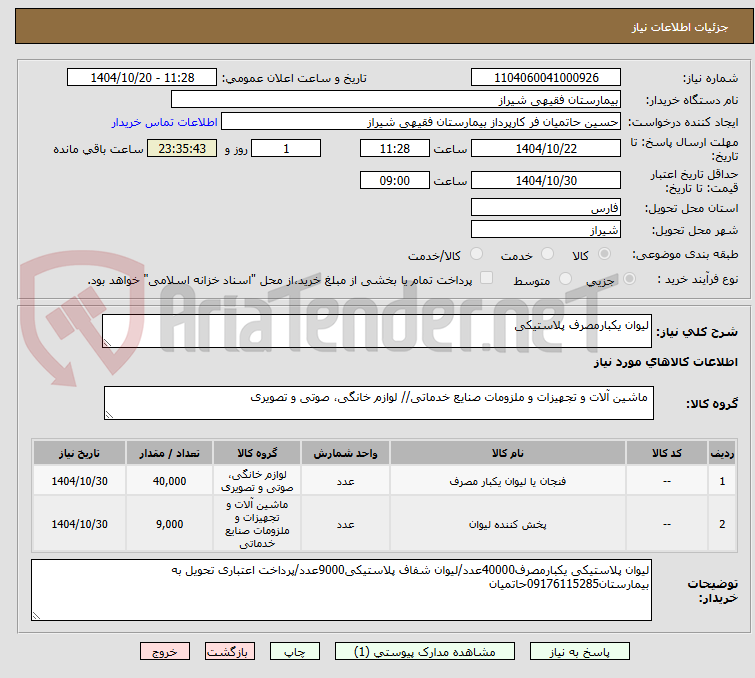
Task: Click the announcement date field 1404/10/20 - 11:28
Action: (x=142, y=78)
